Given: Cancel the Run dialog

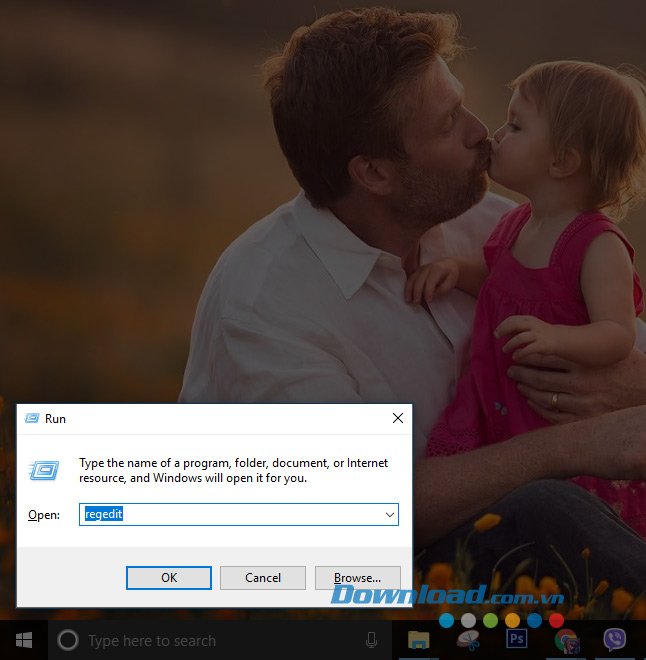Looking at the screenshot, I should coord(263,577).
